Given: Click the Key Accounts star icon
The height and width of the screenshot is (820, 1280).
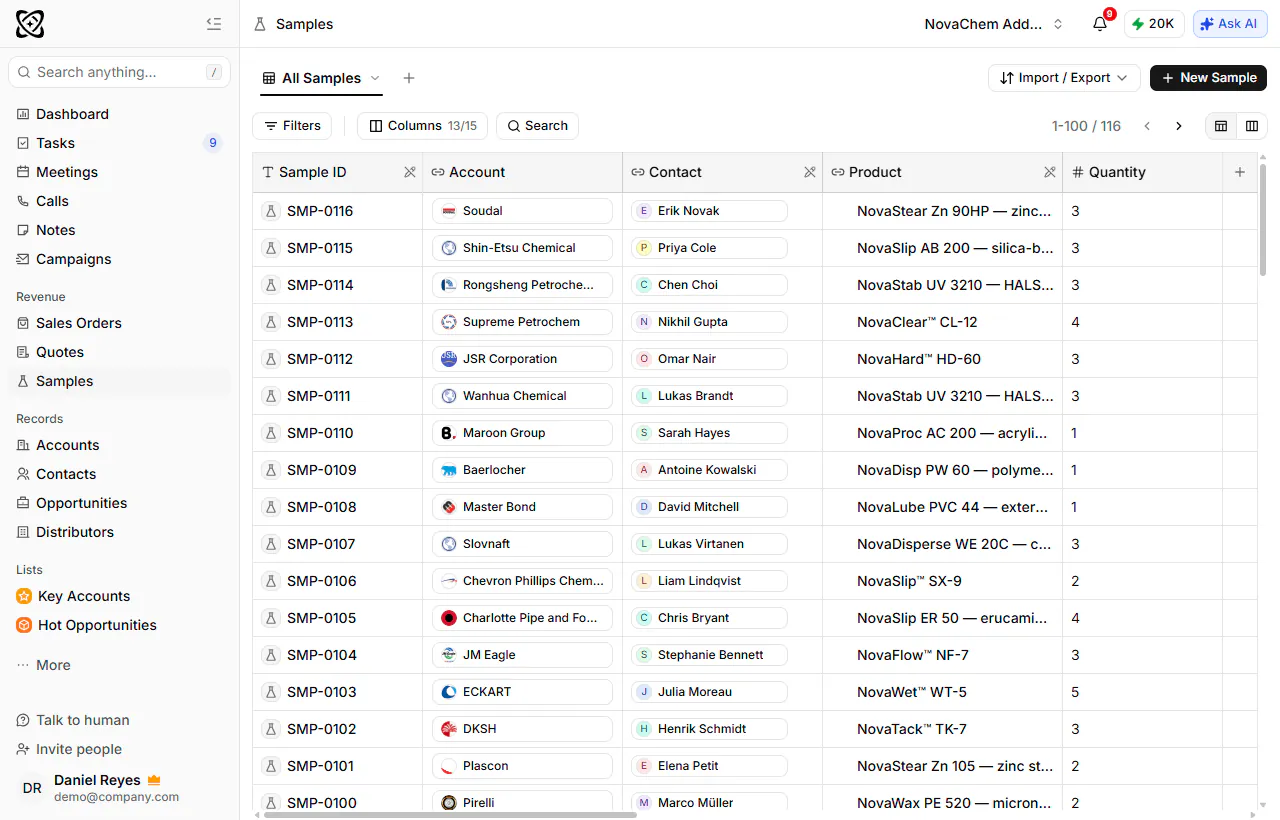Looking at the screenshot, I should 24,596.
